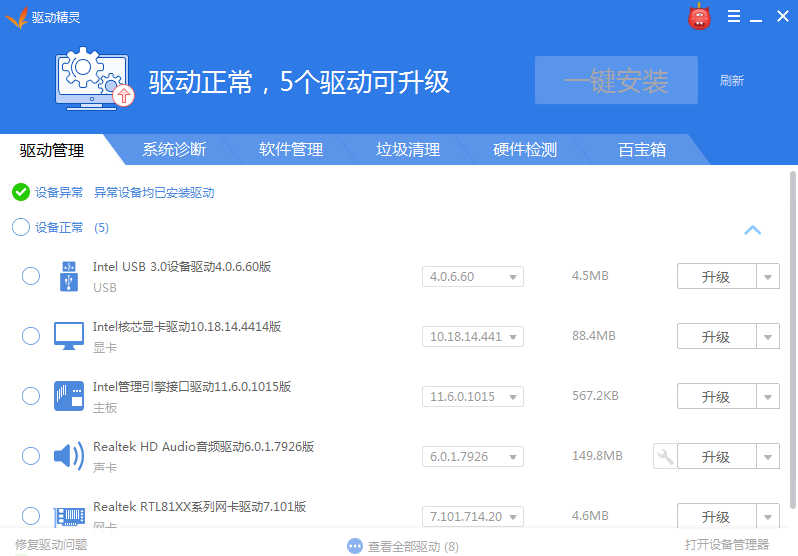Switch to 垃圾清理 tab
Image resolution: width=798 pixels, height=556 pixels.
pyautogui.click(x=408, y=150)
